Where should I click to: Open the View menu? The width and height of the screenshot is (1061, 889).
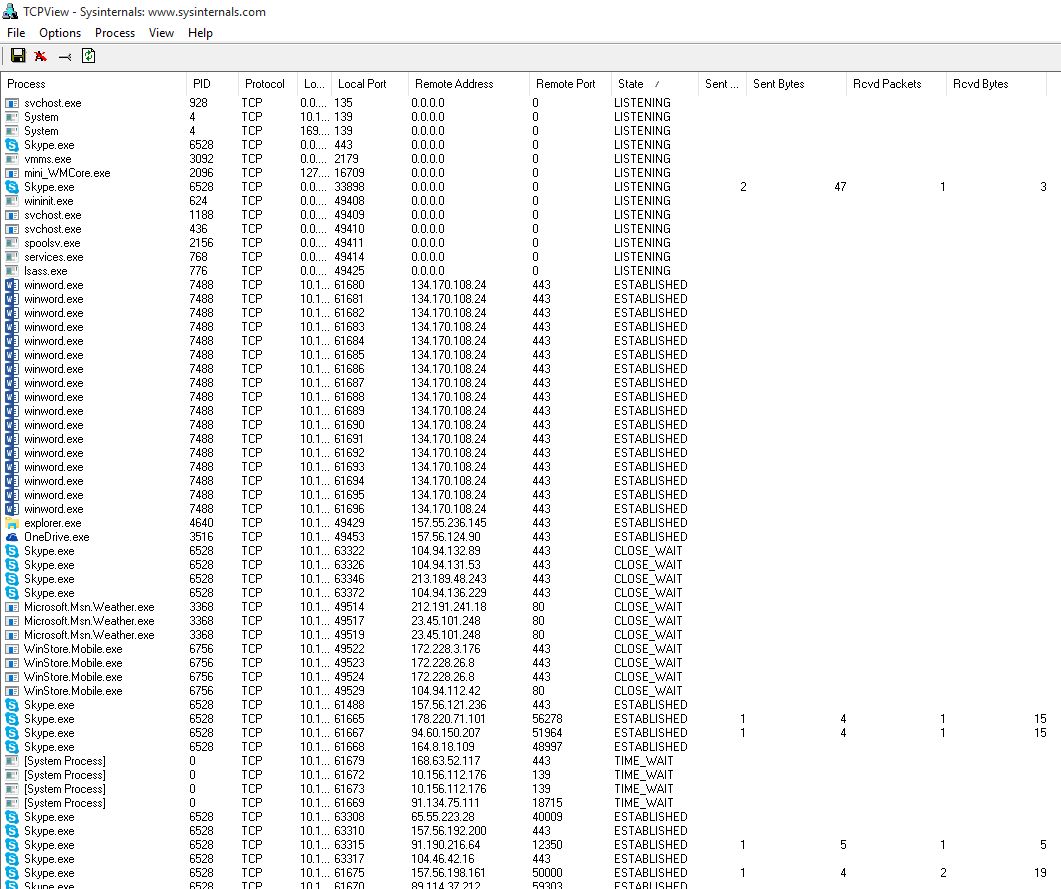161,32
